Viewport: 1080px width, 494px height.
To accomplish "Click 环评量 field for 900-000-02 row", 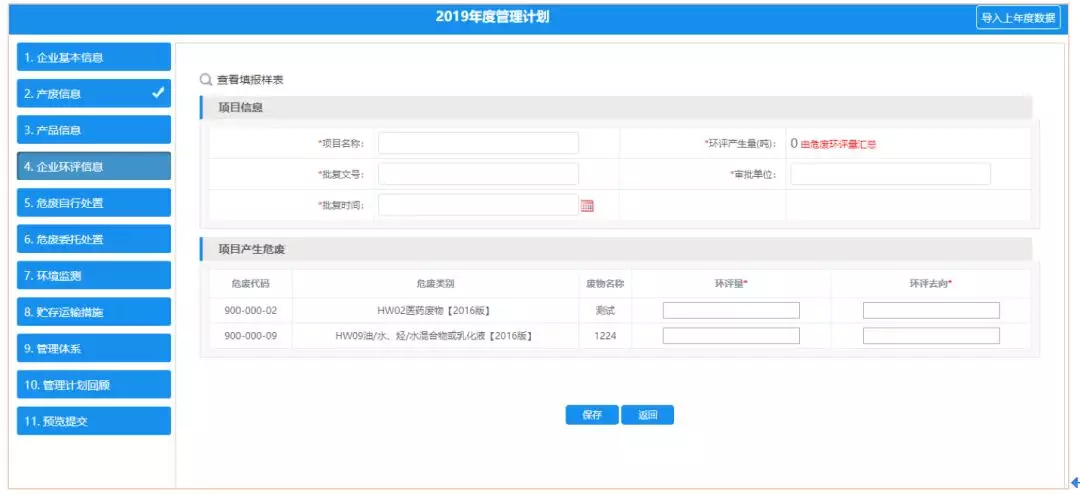I will click(x=731, y=310).
